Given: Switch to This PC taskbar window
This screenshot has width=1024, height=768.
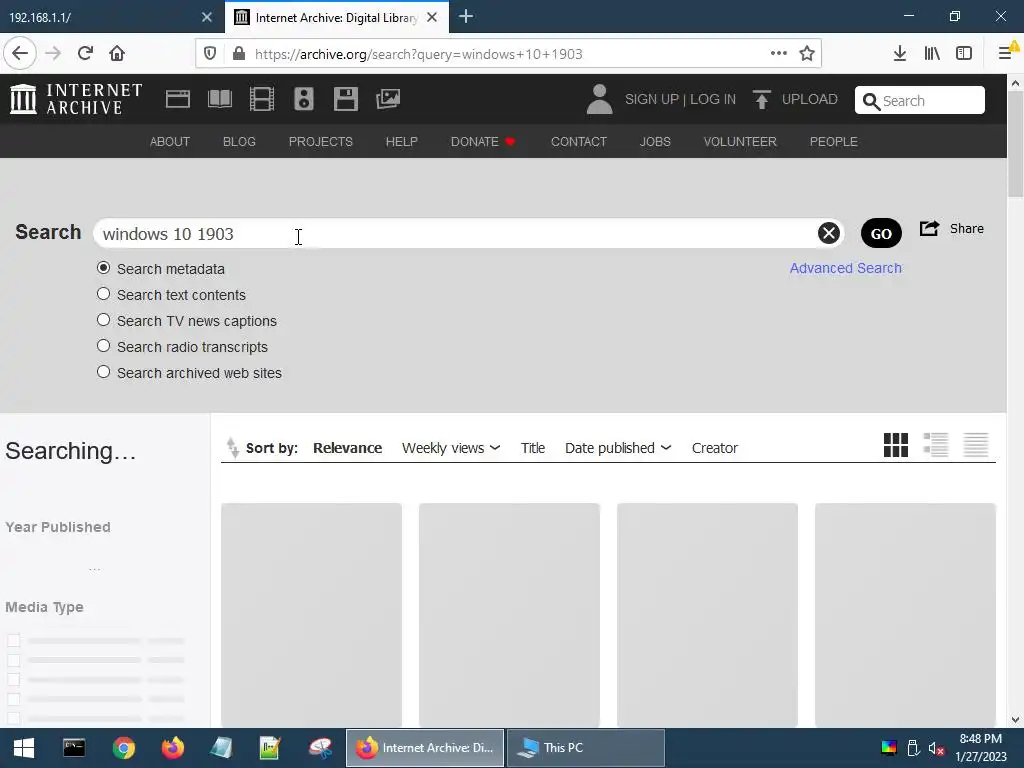Looking at the screenshot, I should (x=586, y=748).
